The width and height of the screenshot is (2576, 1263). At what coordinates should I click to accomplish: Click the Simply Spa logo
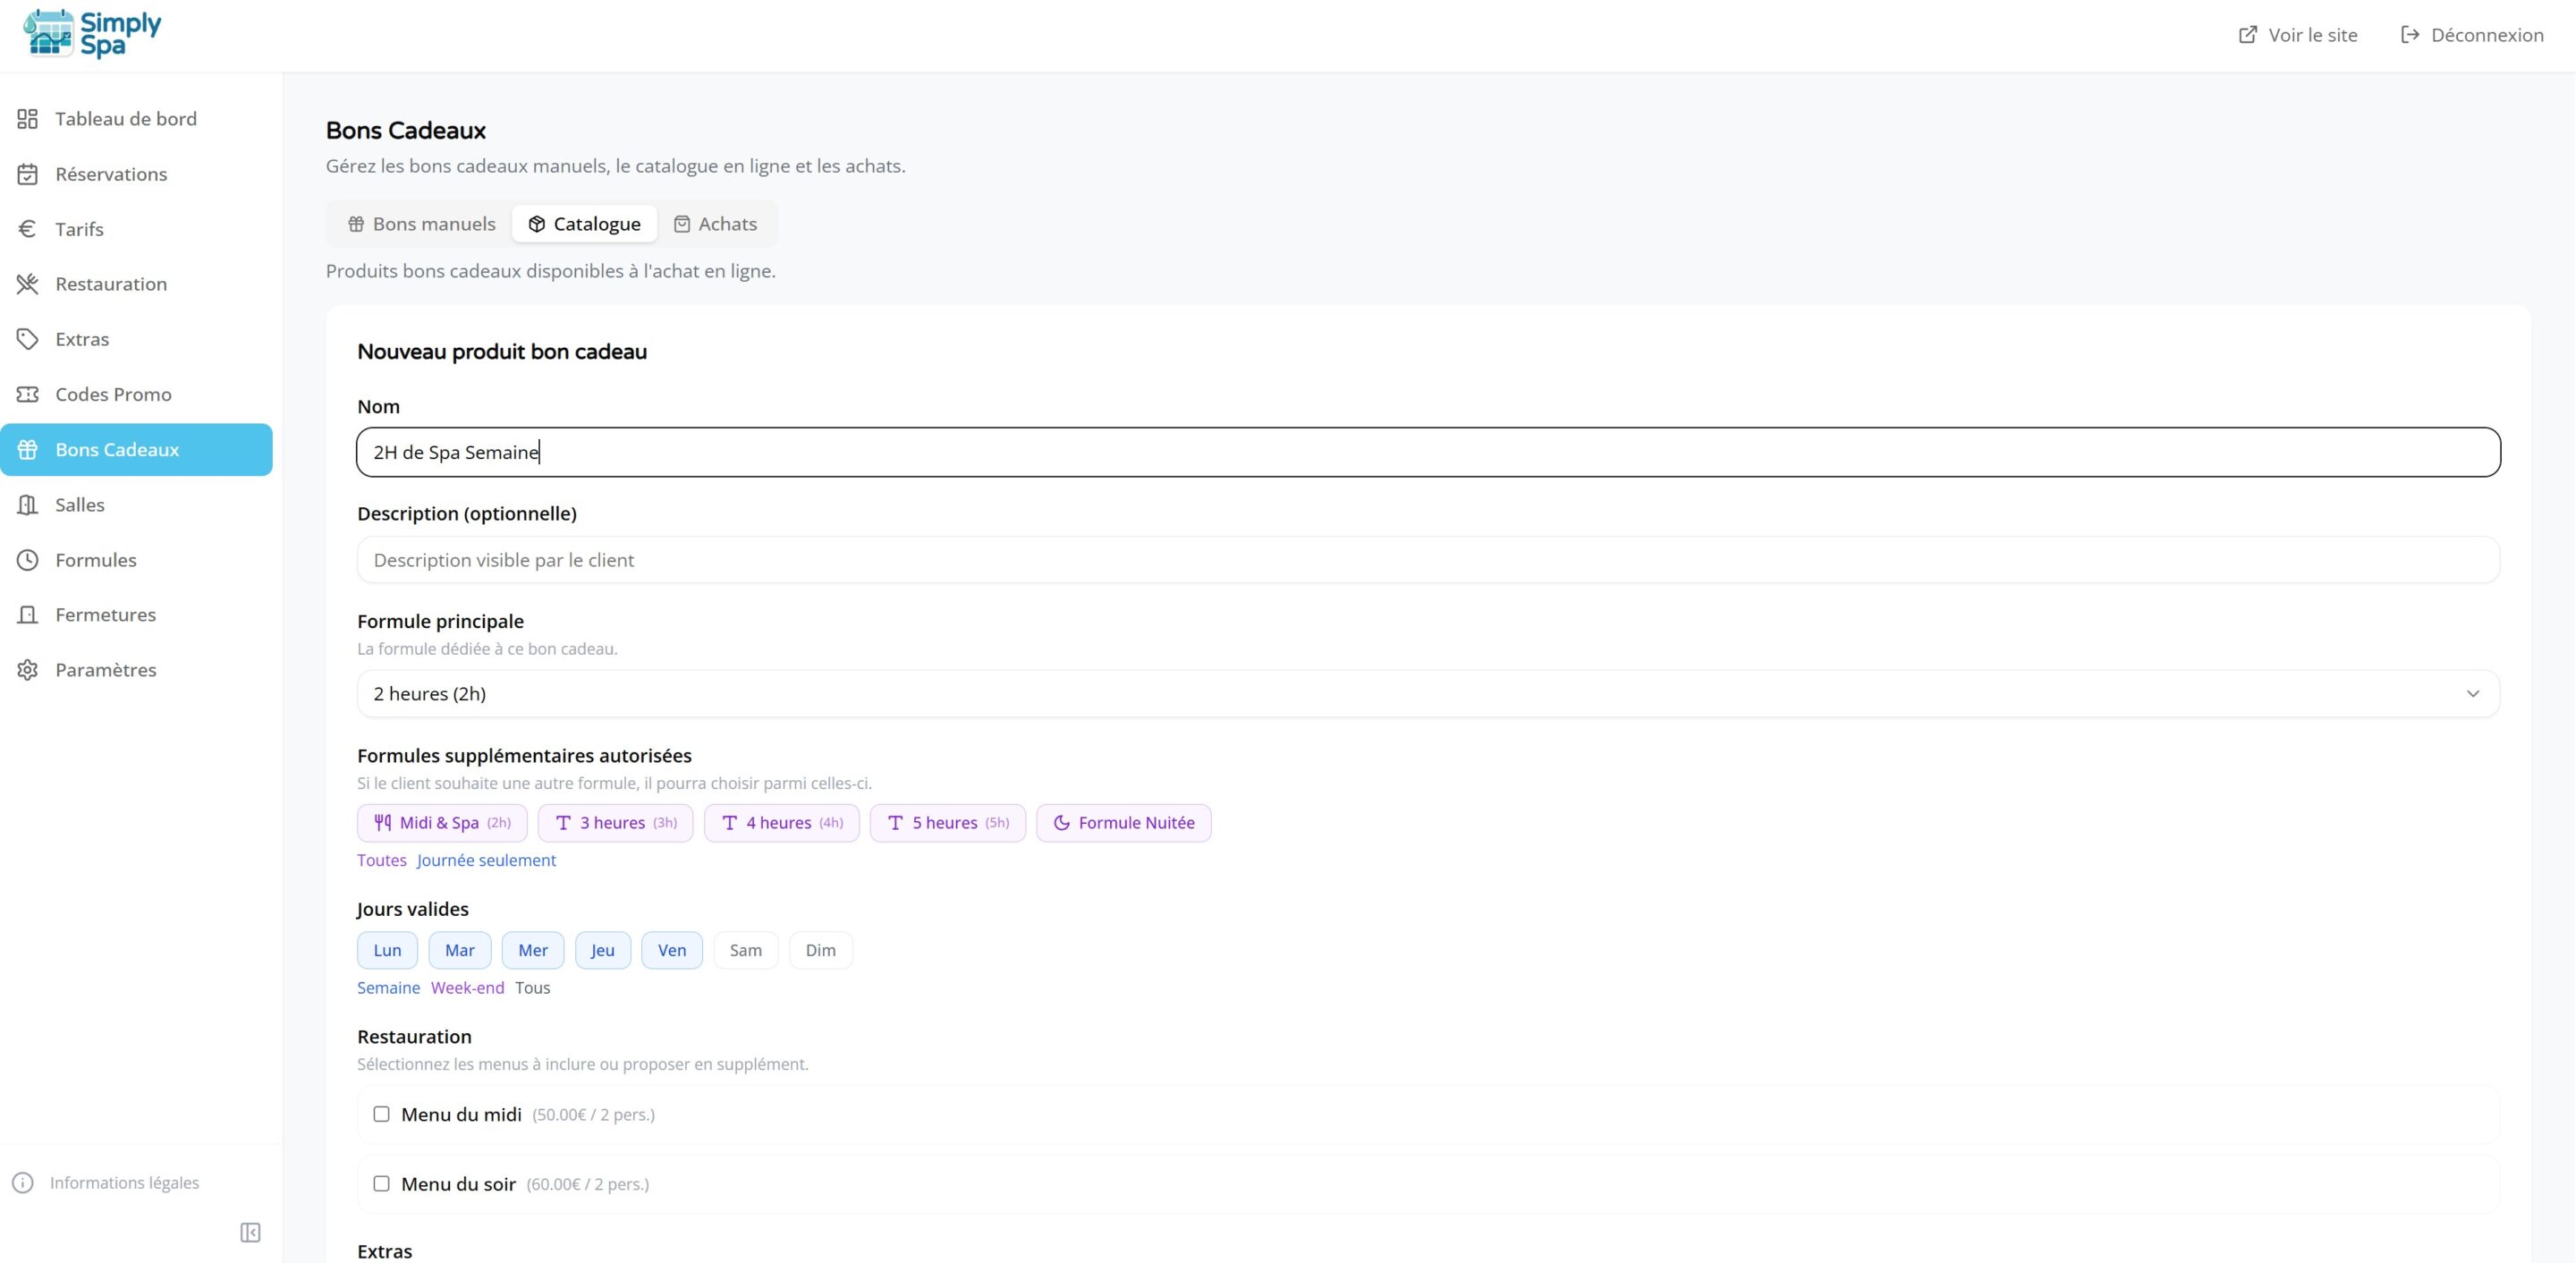pyautogui.click(x=92, y=34)
